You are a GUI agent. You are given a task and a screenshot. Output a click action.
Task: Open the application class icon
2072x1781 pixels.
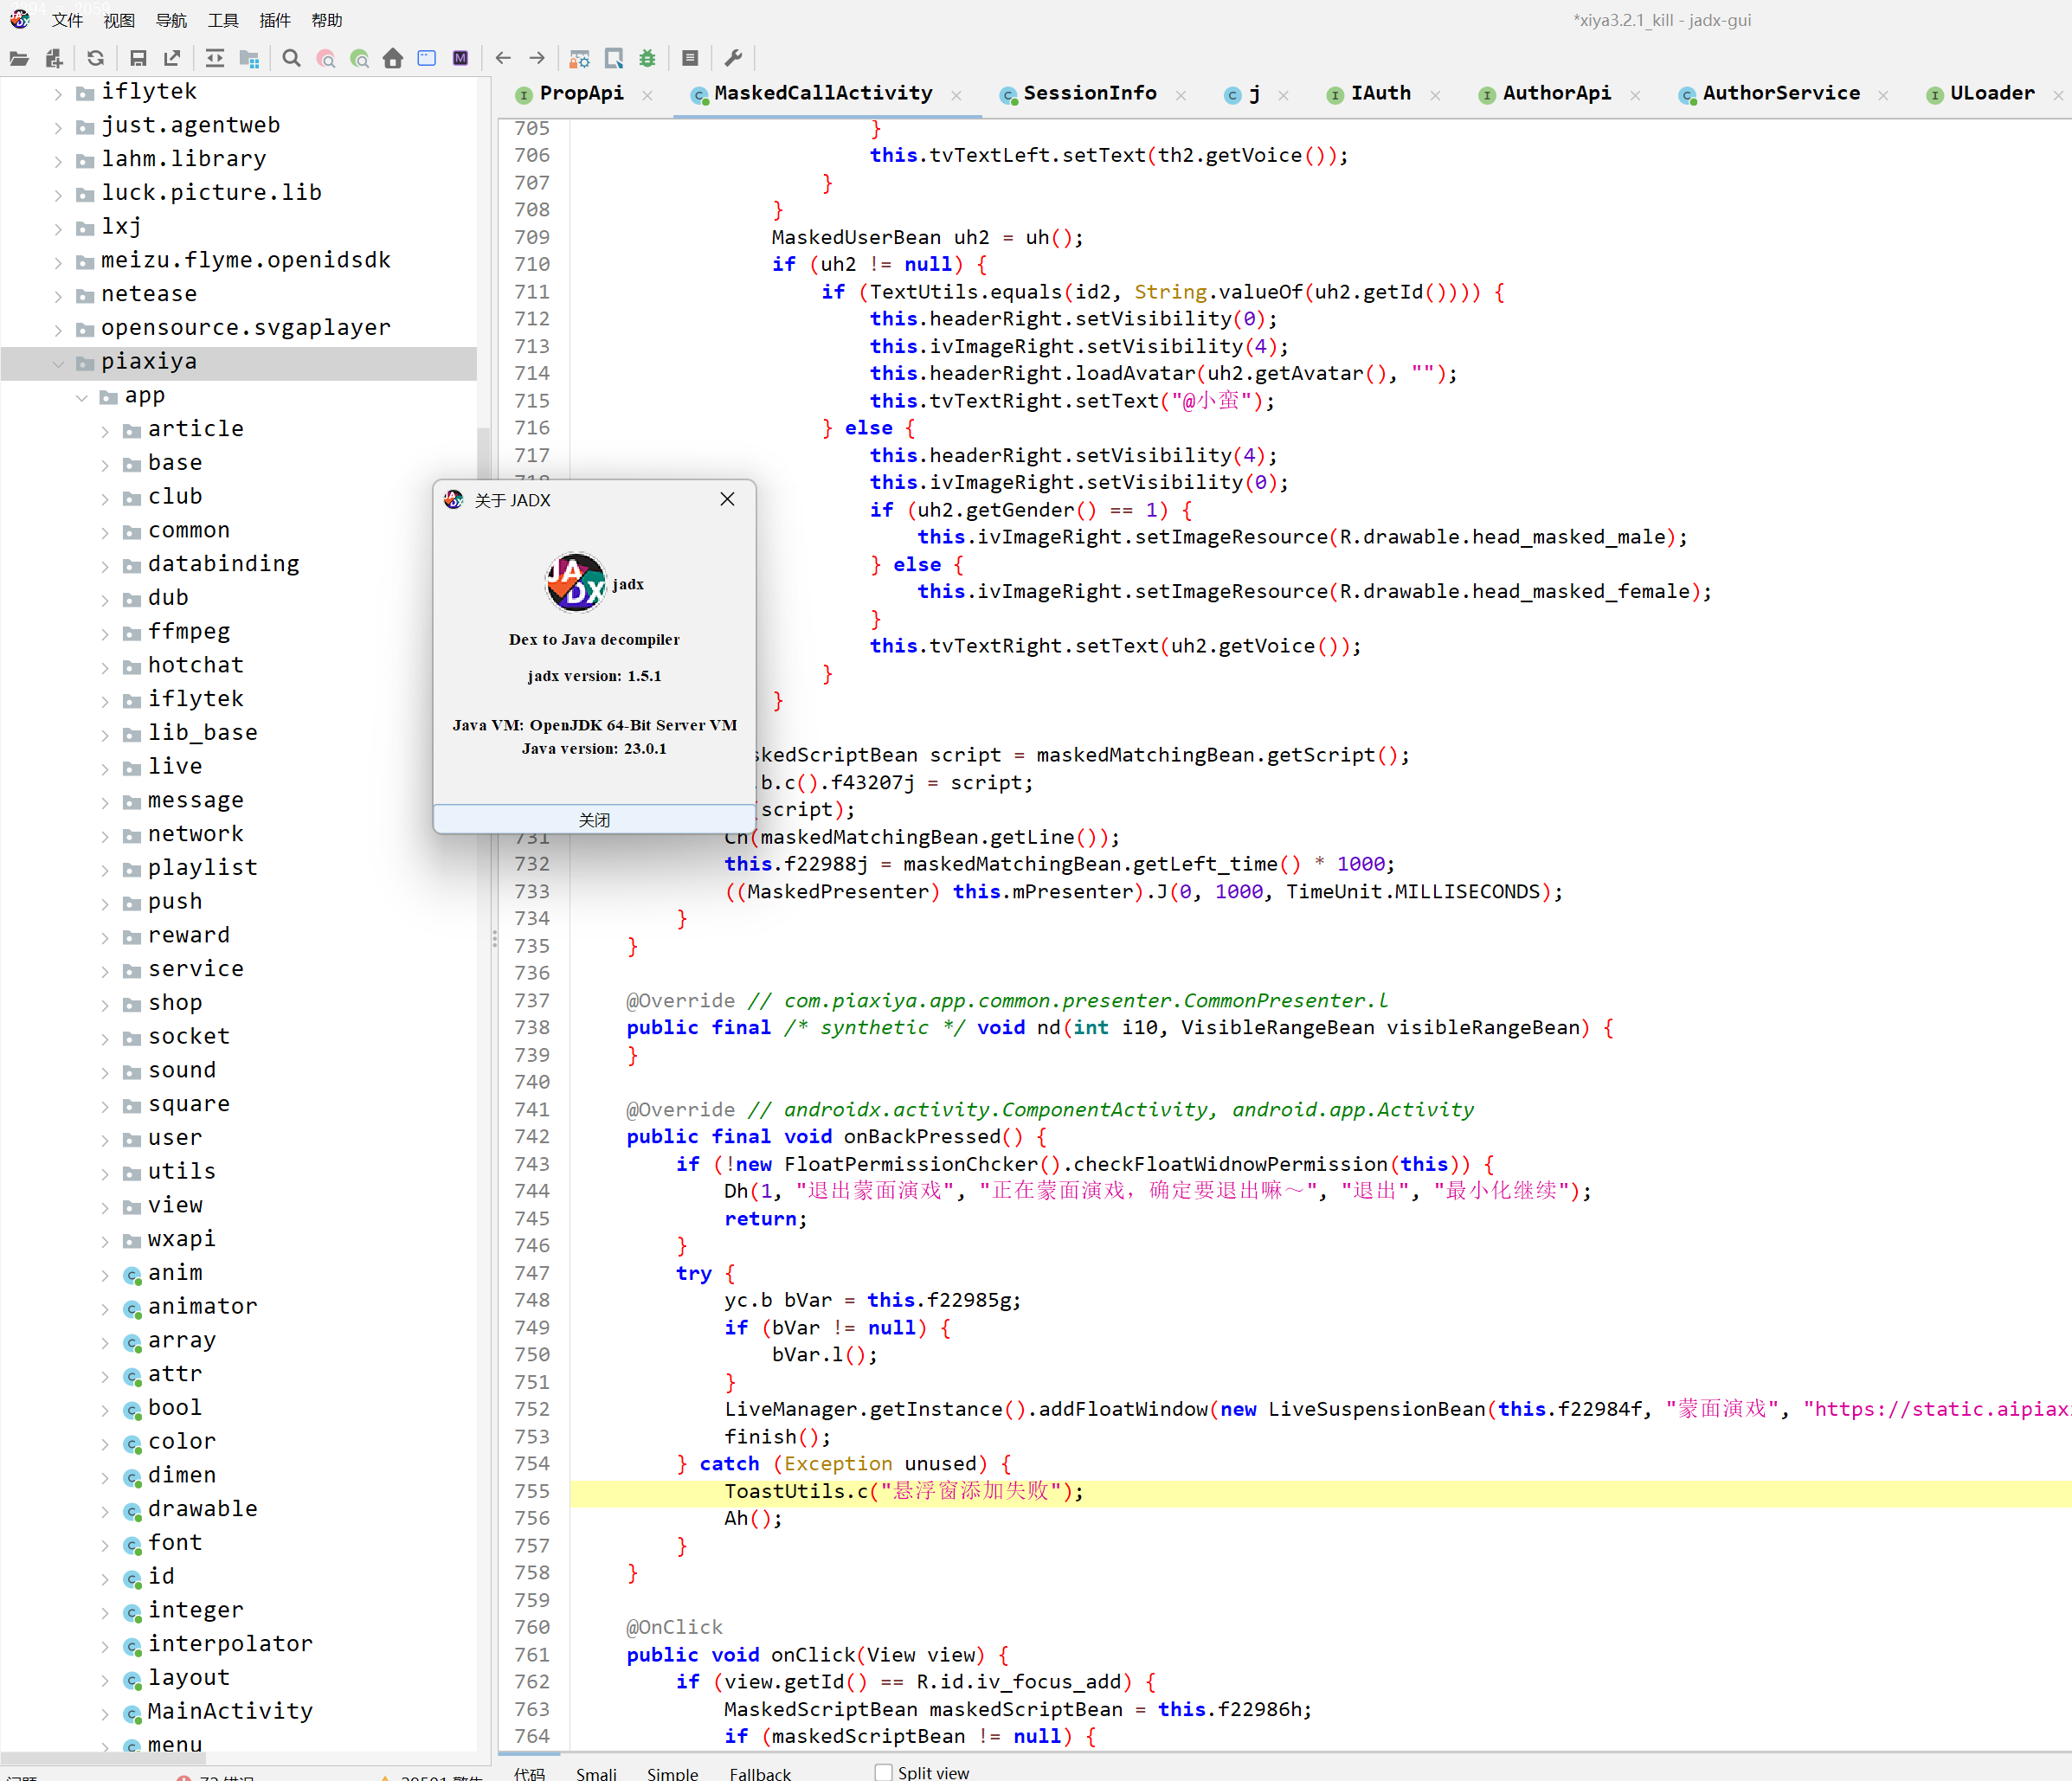[x=427, y=58]
